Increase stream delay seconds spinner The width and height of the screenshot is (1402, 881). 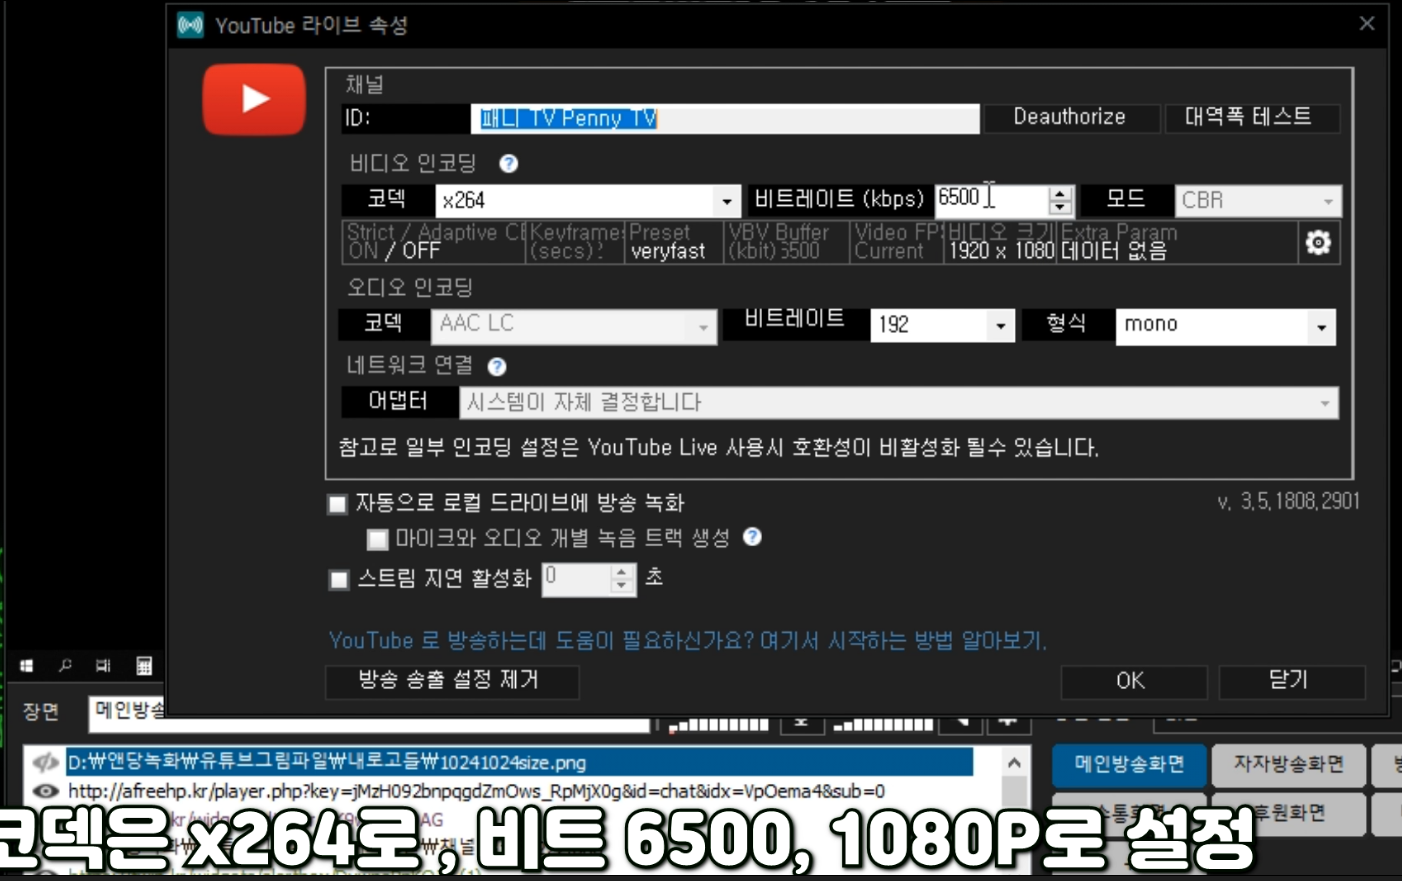622,572
